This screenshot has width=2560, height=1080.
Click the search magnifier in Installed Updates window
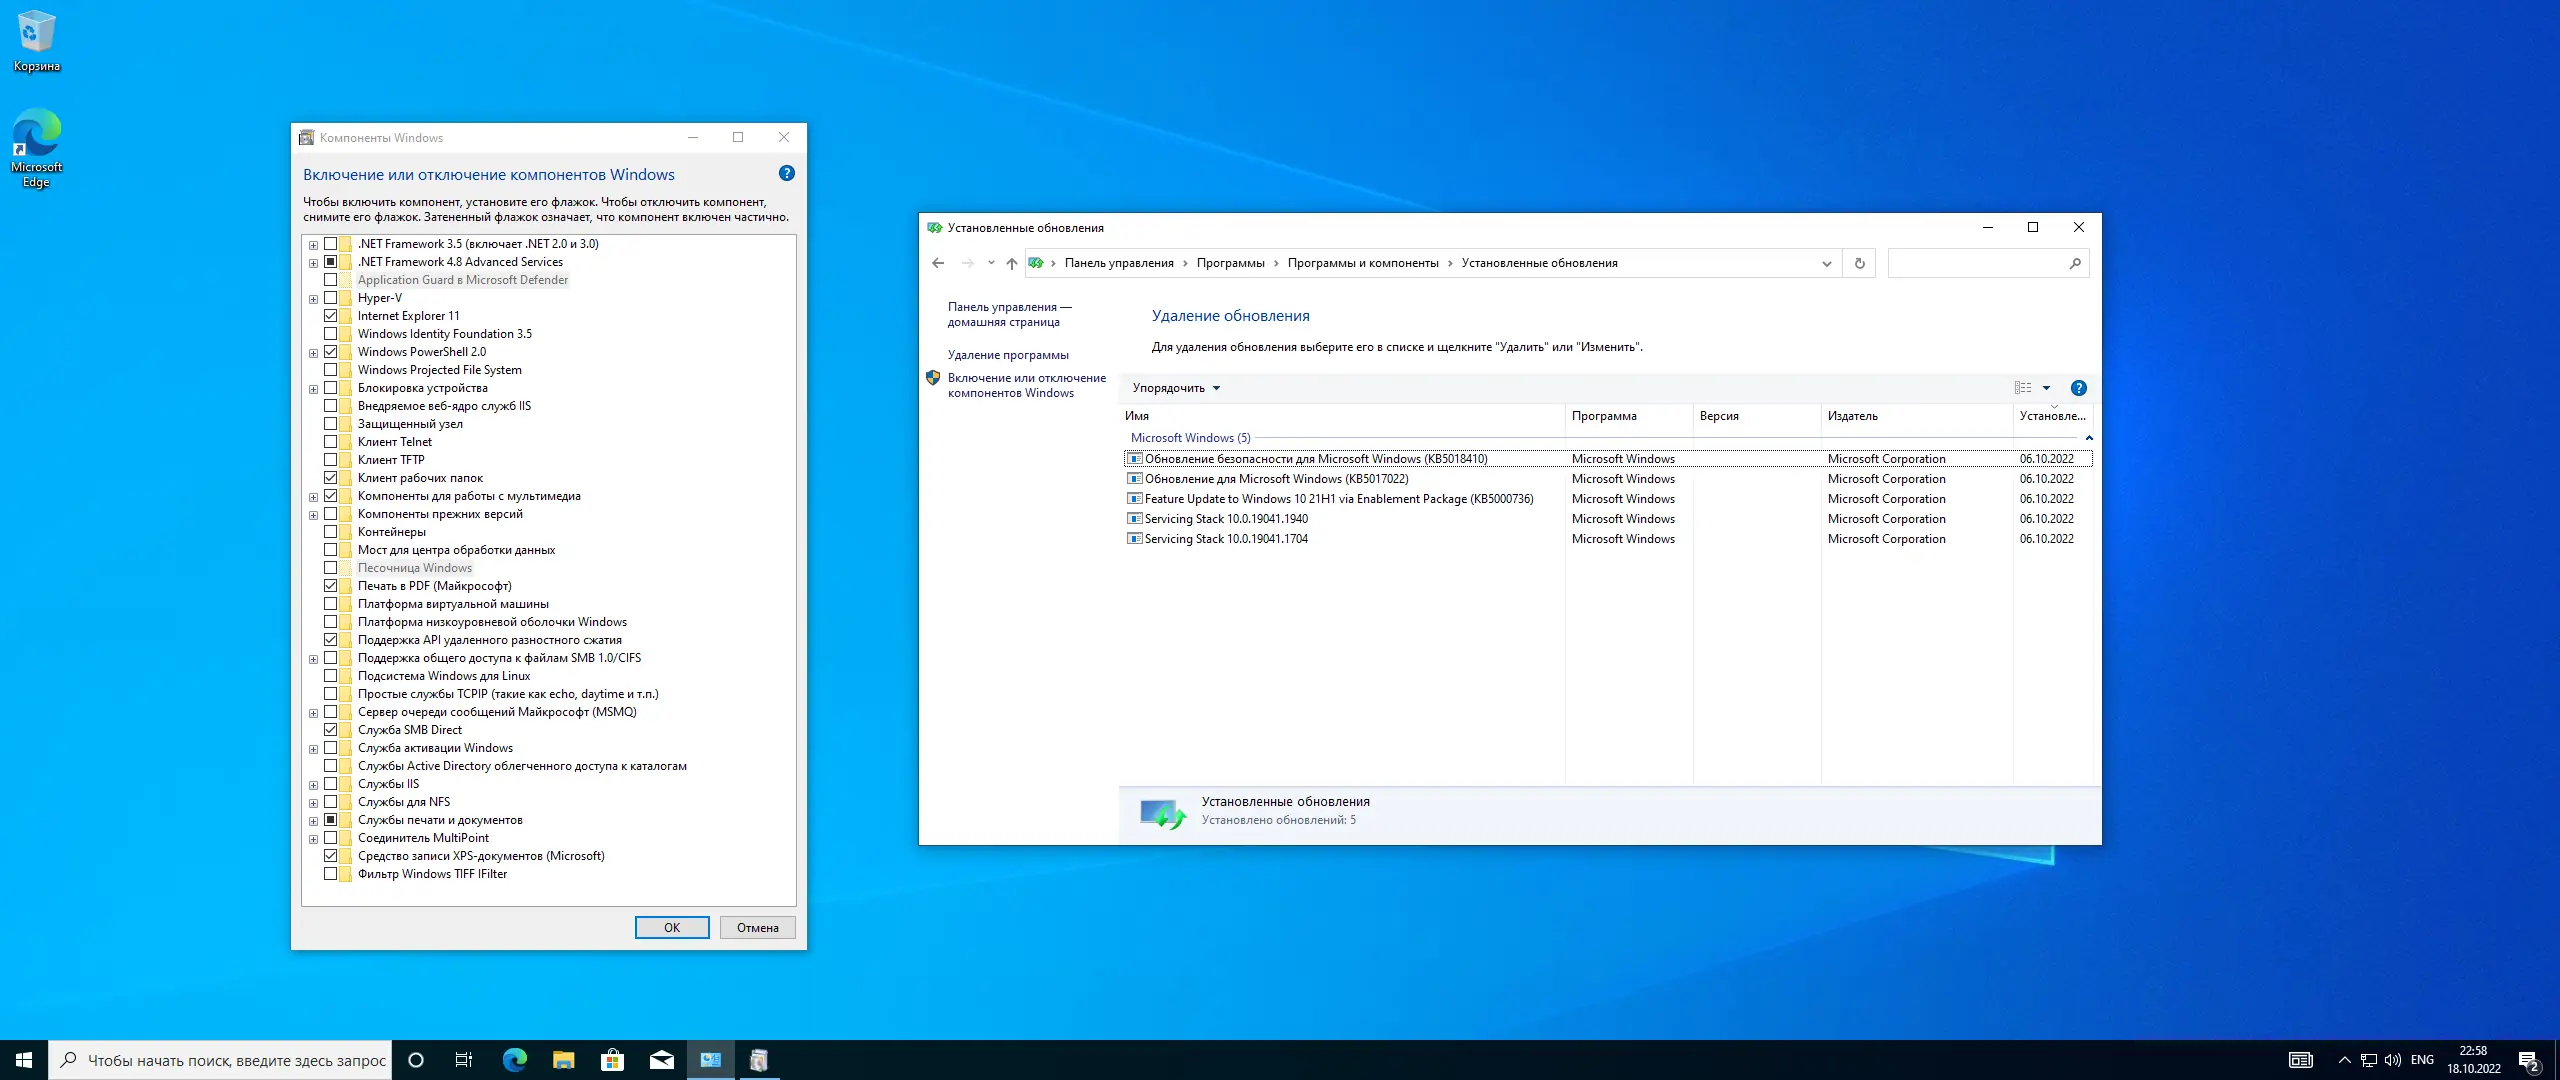tap(2075, 263)
